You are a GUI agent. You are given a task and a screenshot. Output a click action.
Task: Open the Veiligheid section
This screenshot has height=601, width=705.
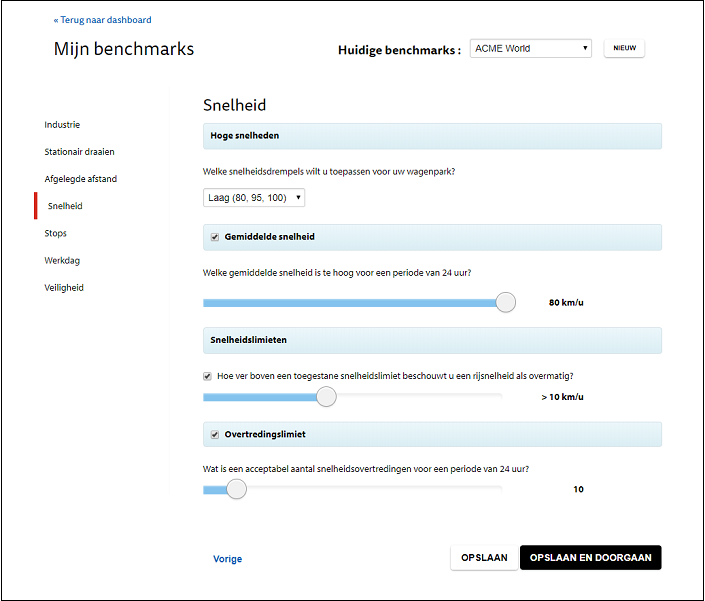[64, 288]
